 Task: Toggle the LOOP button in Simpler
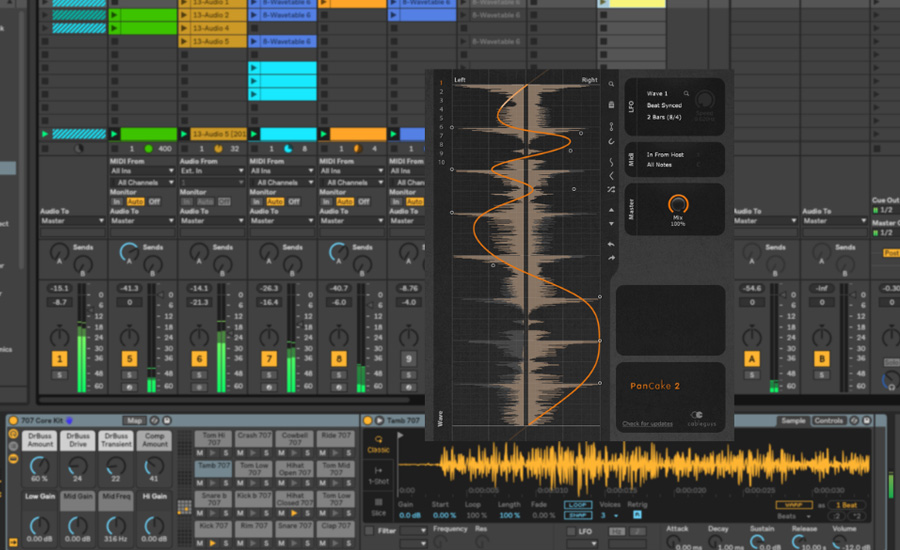click(577, 505)
